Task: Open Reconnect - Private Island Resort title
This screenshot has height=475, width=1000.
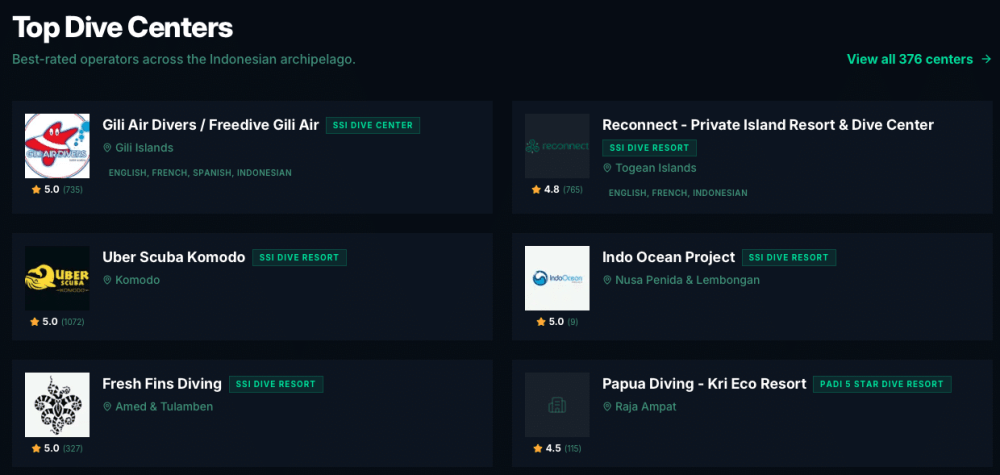Action: (x=768, y=125)
